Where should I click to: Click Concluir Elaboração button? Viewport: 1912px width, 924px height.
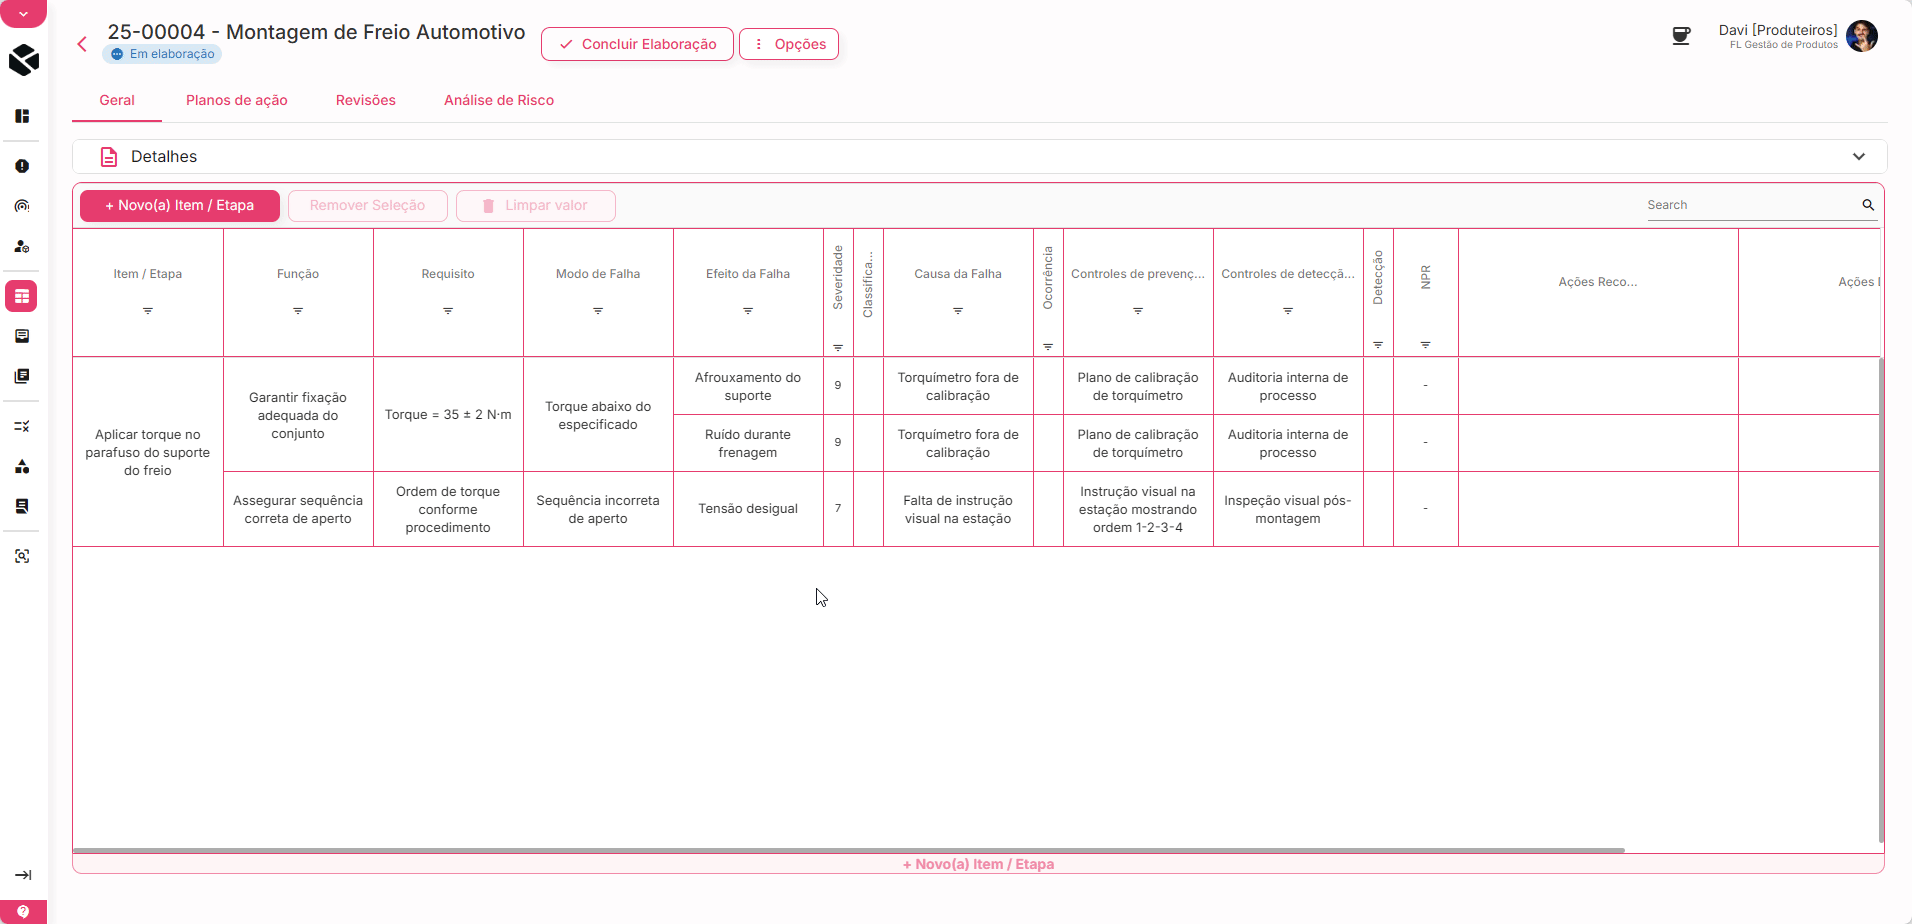click(637, 44)
